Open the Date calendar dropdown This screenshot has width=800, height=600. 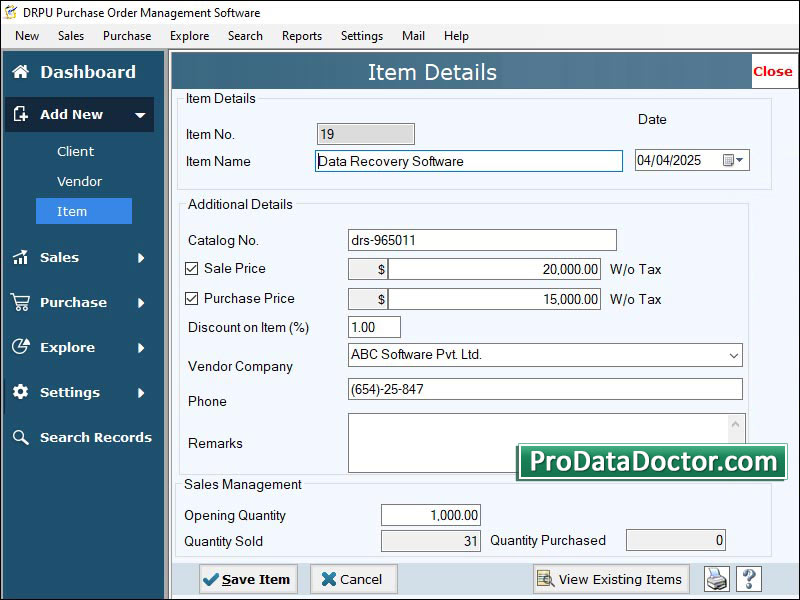(737, 159)
